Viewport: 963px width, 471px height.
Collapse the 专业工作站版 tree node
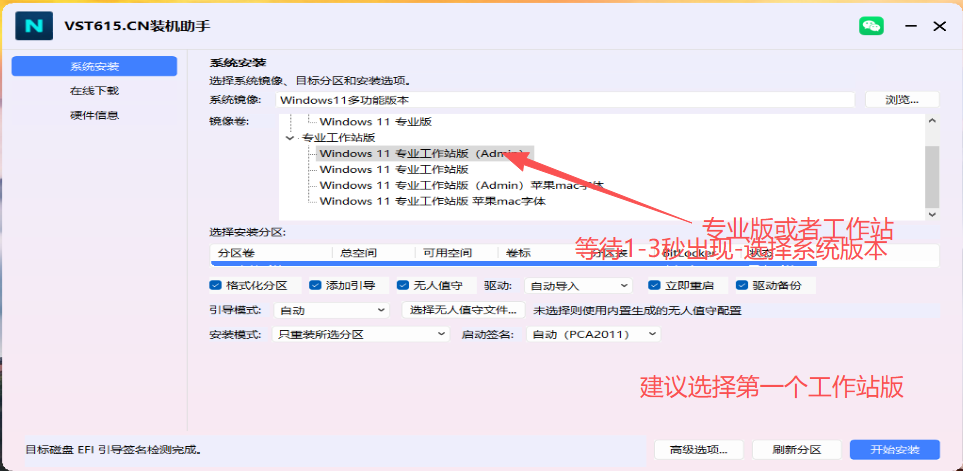(290, 138)
